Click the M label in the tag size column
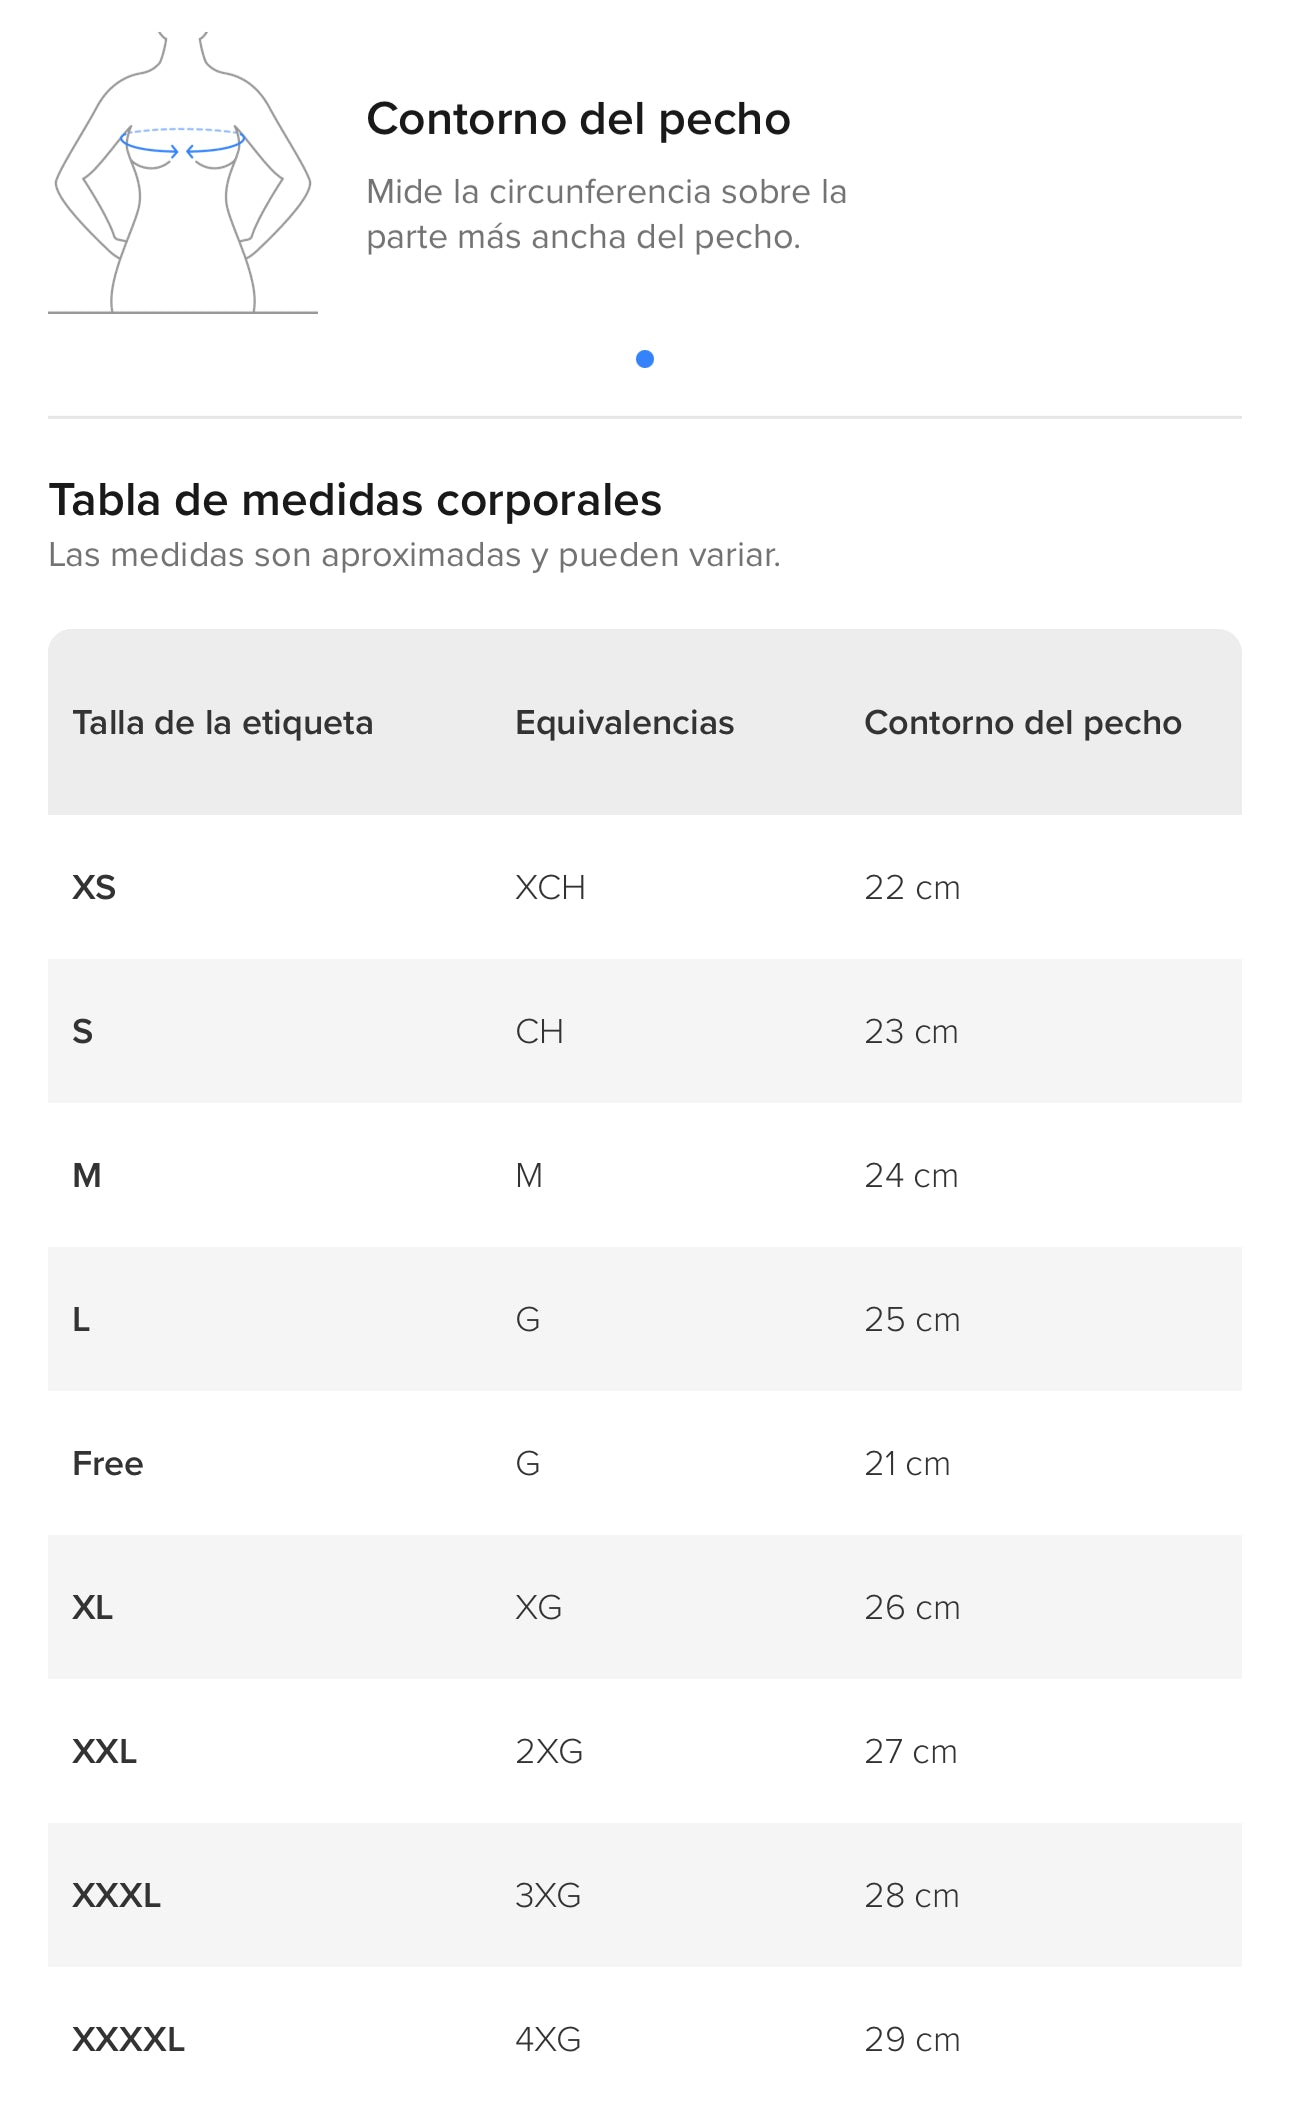The width and height of the screenshot is (1290, 2108). 87,1176
